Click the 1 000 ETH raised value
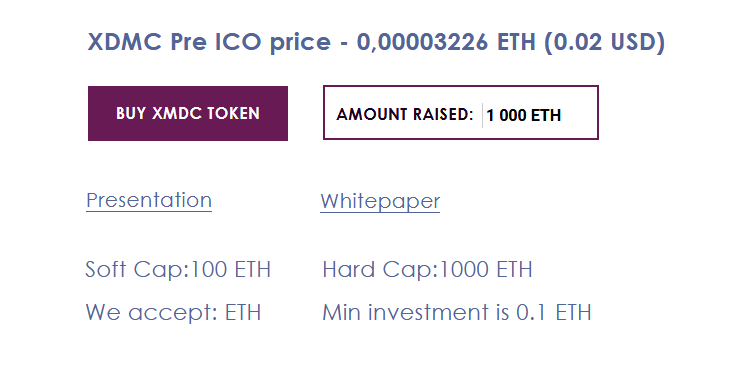 (524, 115)
